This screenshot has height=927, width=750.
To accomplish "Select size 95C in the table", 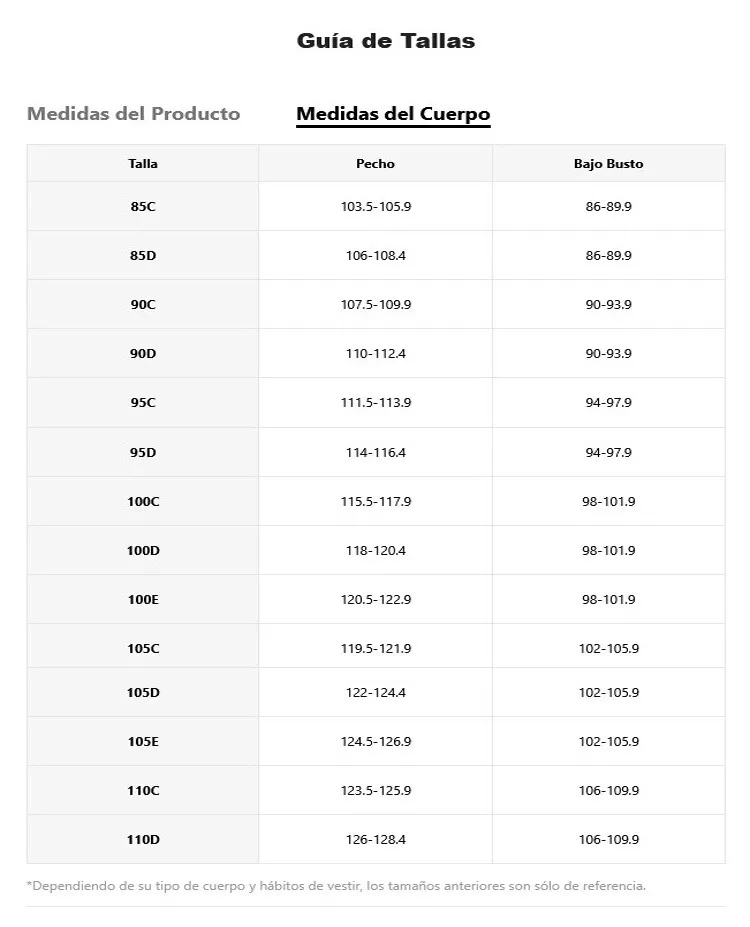I will pyautogui.click(x=143, y=402).
